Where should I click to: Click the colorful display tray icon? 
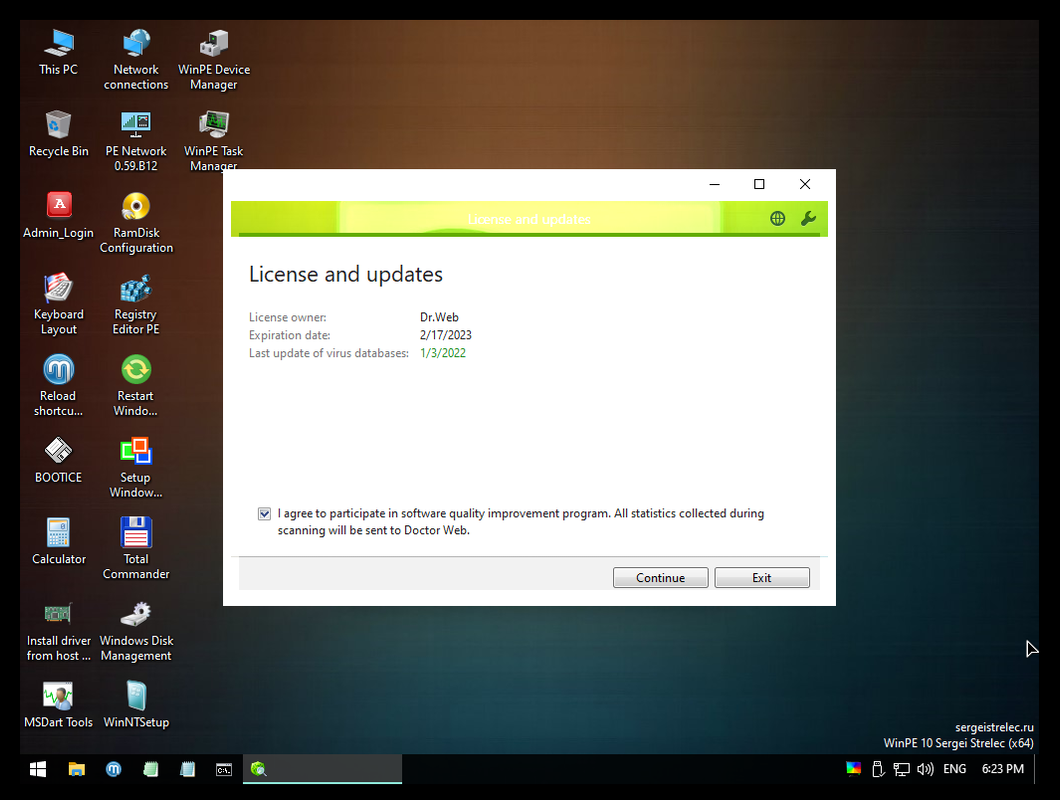coord(854,768)
